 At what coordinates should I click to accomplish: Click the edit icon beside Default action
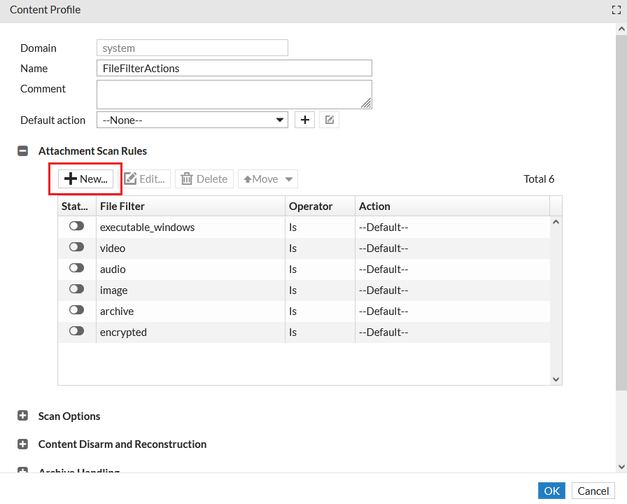point(329,120)
